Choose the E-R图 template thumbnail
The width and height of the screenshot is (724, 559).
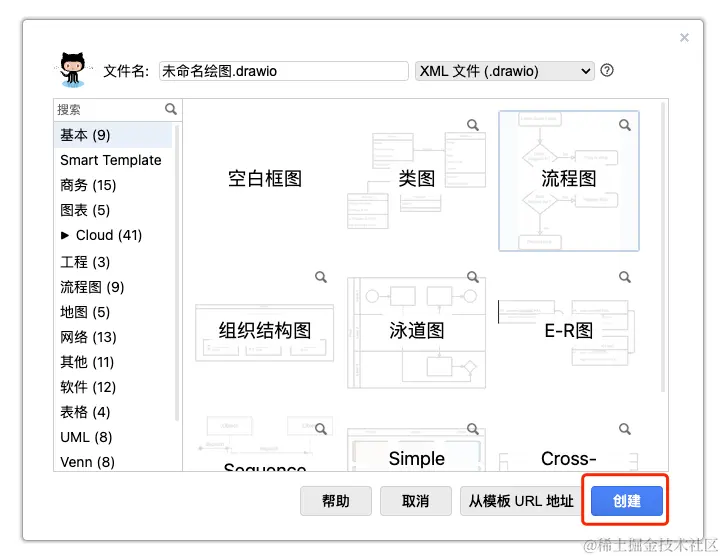[x=569, y=331]
